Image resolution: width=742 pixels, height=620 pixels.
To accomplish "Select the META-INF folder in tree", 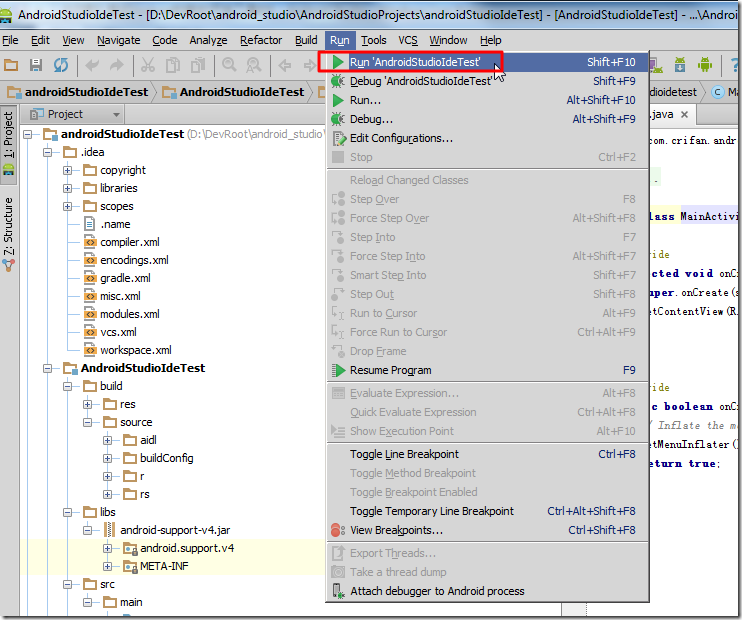I will tap(164, 566).
